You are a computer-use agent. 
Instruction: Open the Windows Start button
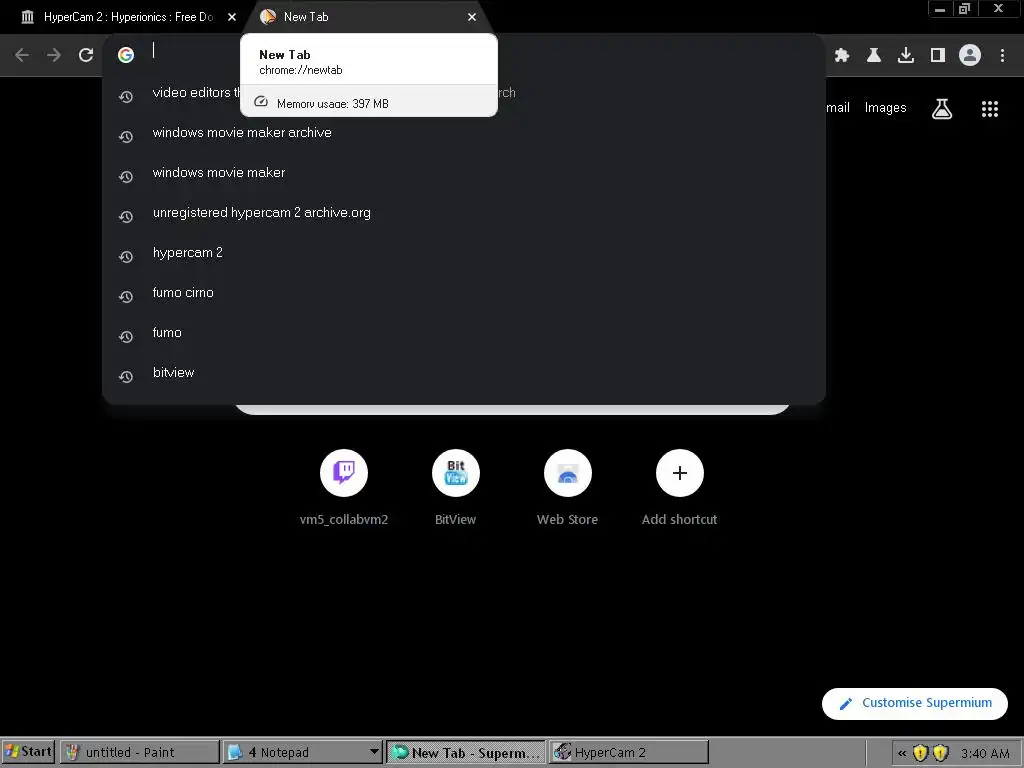[28, 752]
